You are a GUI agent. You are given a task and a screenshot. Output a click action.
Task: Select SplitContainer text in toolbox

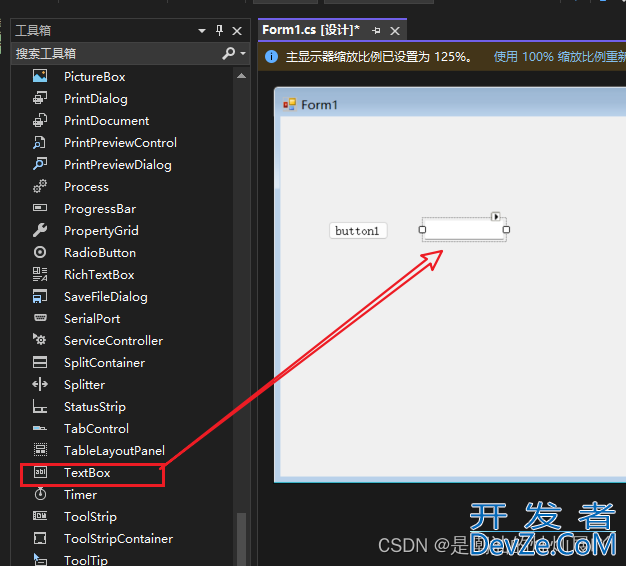click(x=104, y=362)
